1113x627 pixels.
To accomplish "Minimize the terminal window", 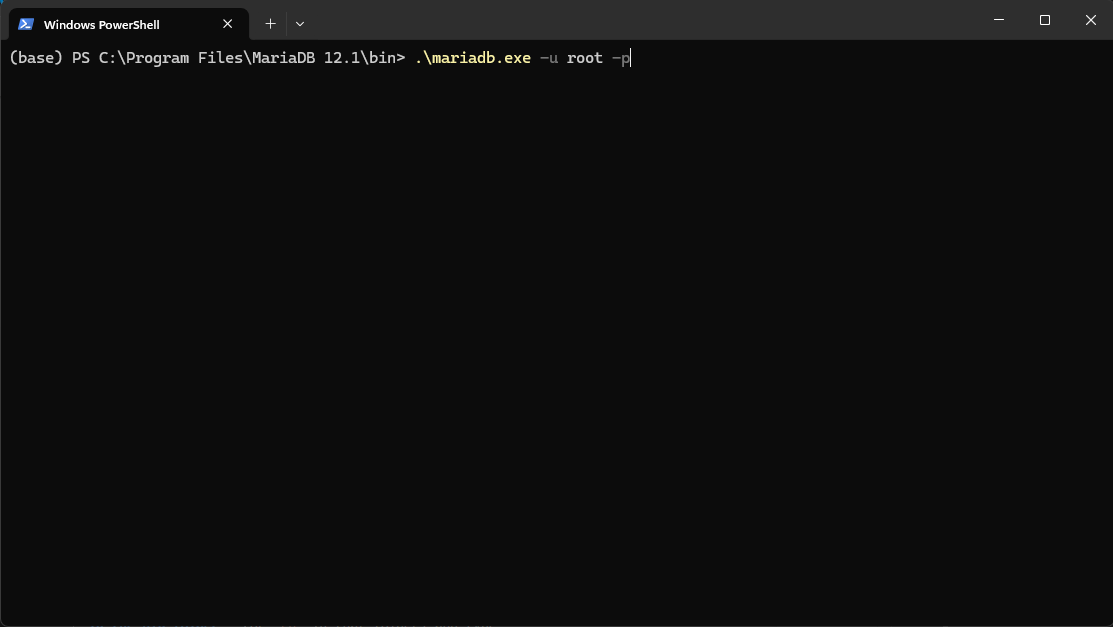I will pos(999,20).
